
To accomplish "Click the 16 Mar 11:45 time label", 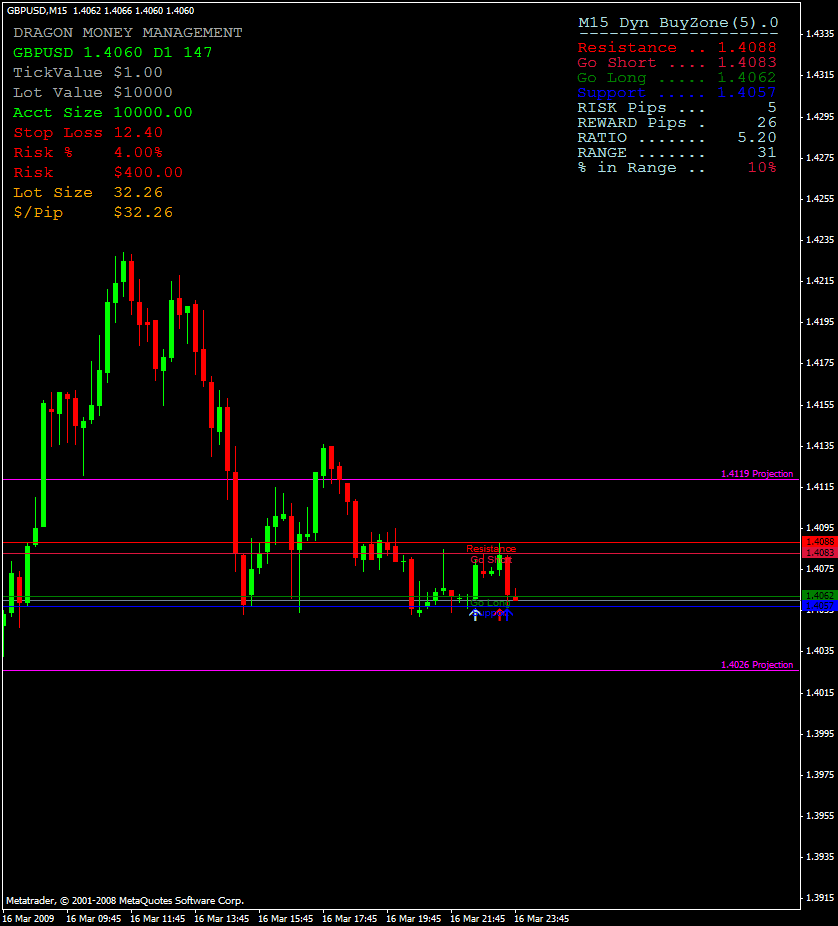I will [x=158, y=918].
